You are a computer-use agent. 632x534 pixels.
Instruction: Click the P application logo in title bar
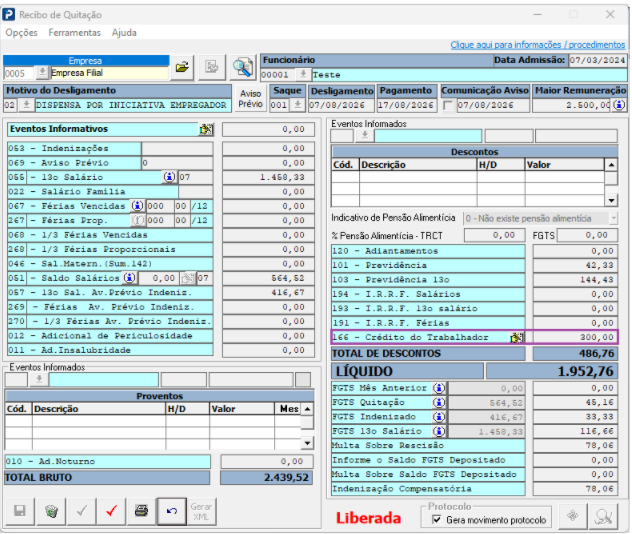coord(9,15)
